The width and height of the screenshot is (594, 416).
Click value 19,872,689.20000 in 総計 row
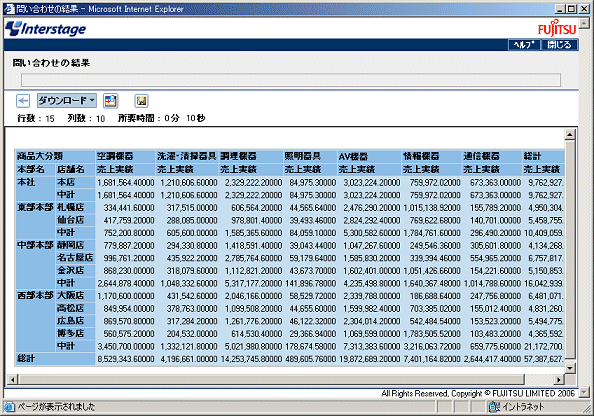pyautogui.click(x=369, y=359)
